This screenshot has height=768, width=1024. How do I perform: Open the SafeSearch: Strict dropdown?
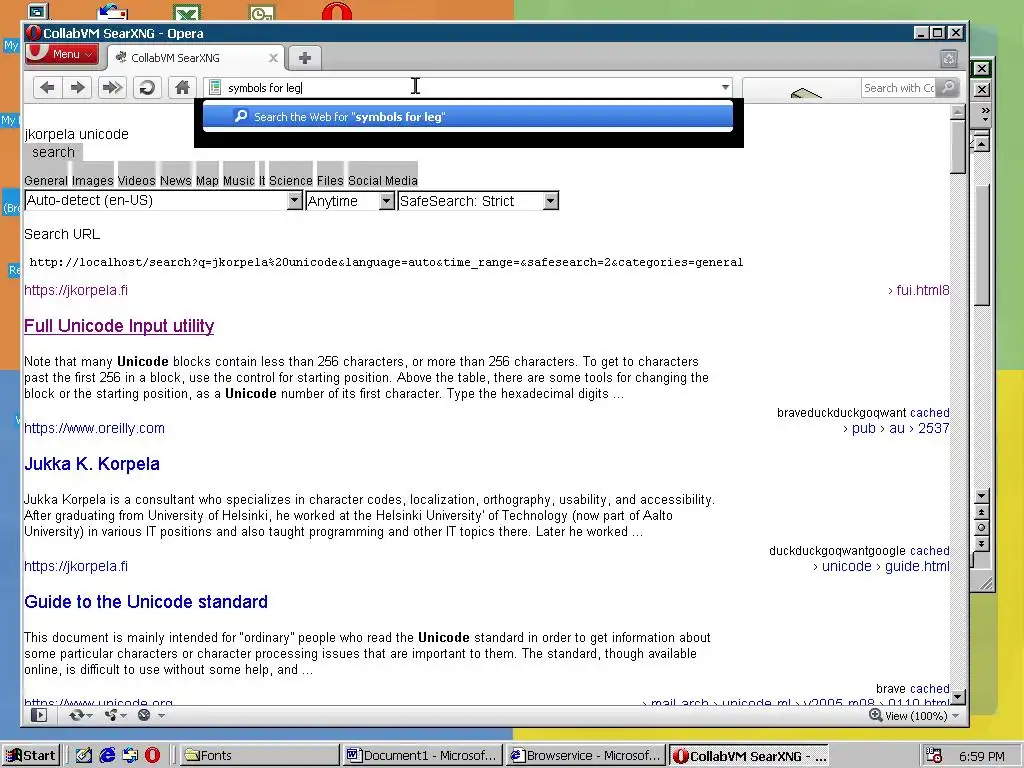[x=478, y=200]
